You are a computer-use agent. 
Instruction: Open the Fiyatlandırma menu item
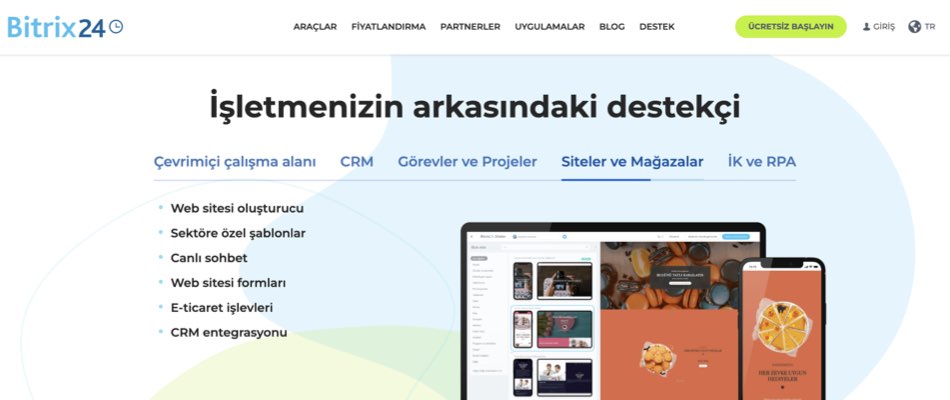tap(388, 27)
